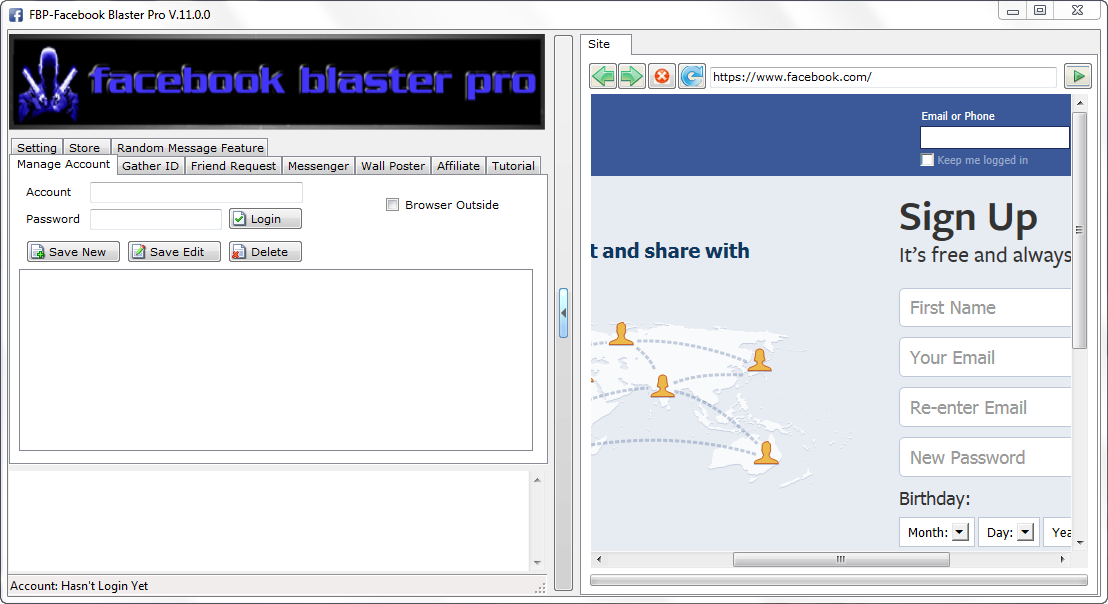Click the First Name field
The width and height of the screenshot is (1108, 604).
click(986, 307)
